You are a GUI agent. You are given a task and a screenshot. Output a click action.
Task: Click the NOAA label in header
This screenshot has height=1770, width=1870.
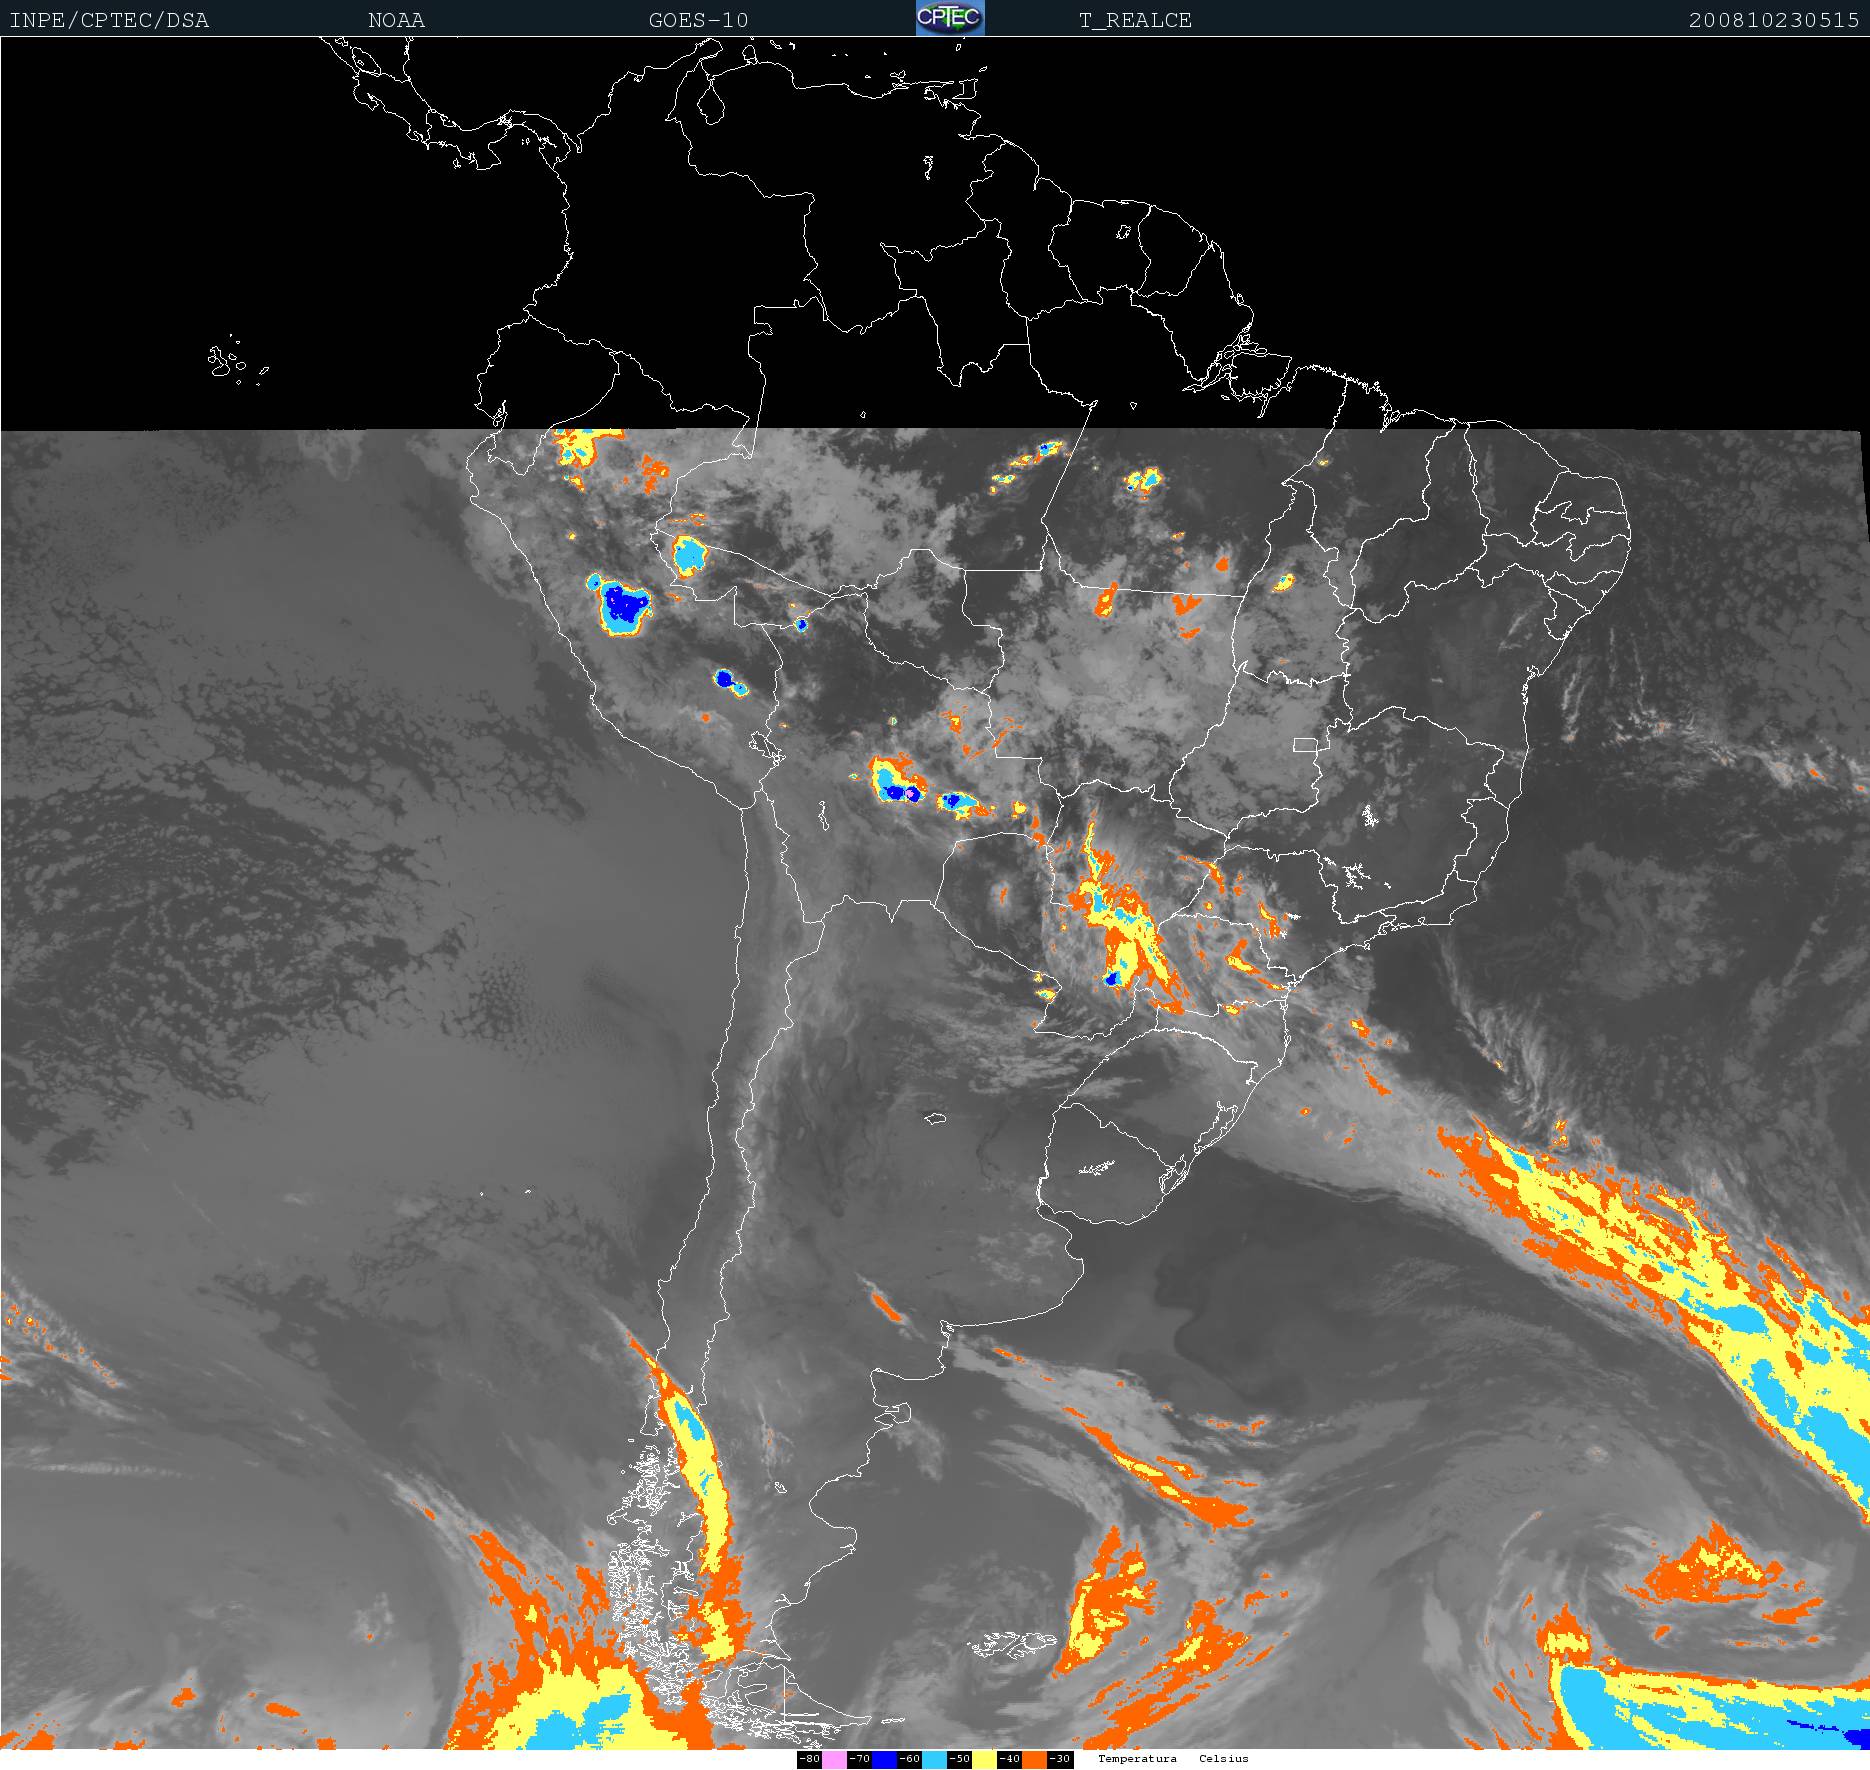(x=396, y=20)
